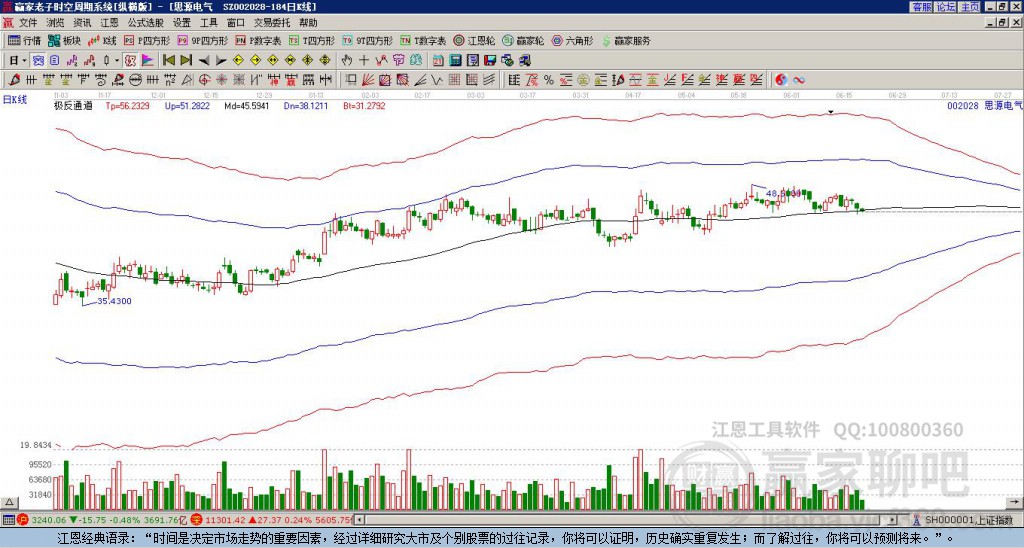Click the 客服 link

point(921,6)
